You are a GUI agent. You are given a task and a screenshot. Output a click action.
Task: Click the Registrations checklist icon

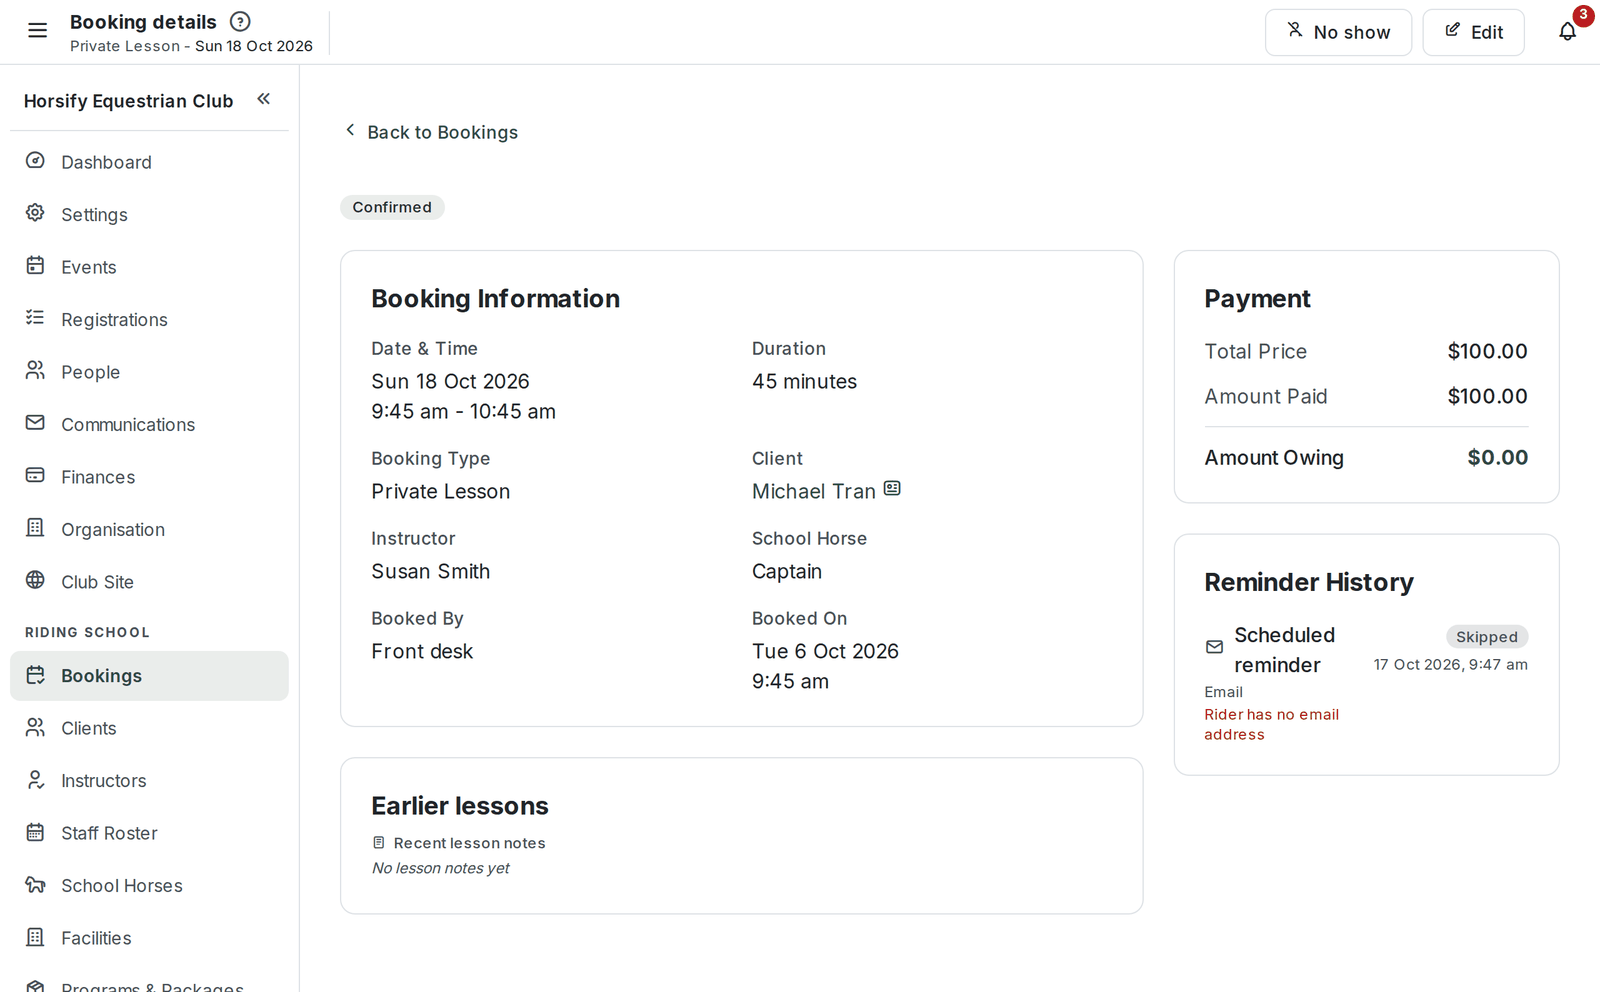pyautogui.click(x=35, y=318)
